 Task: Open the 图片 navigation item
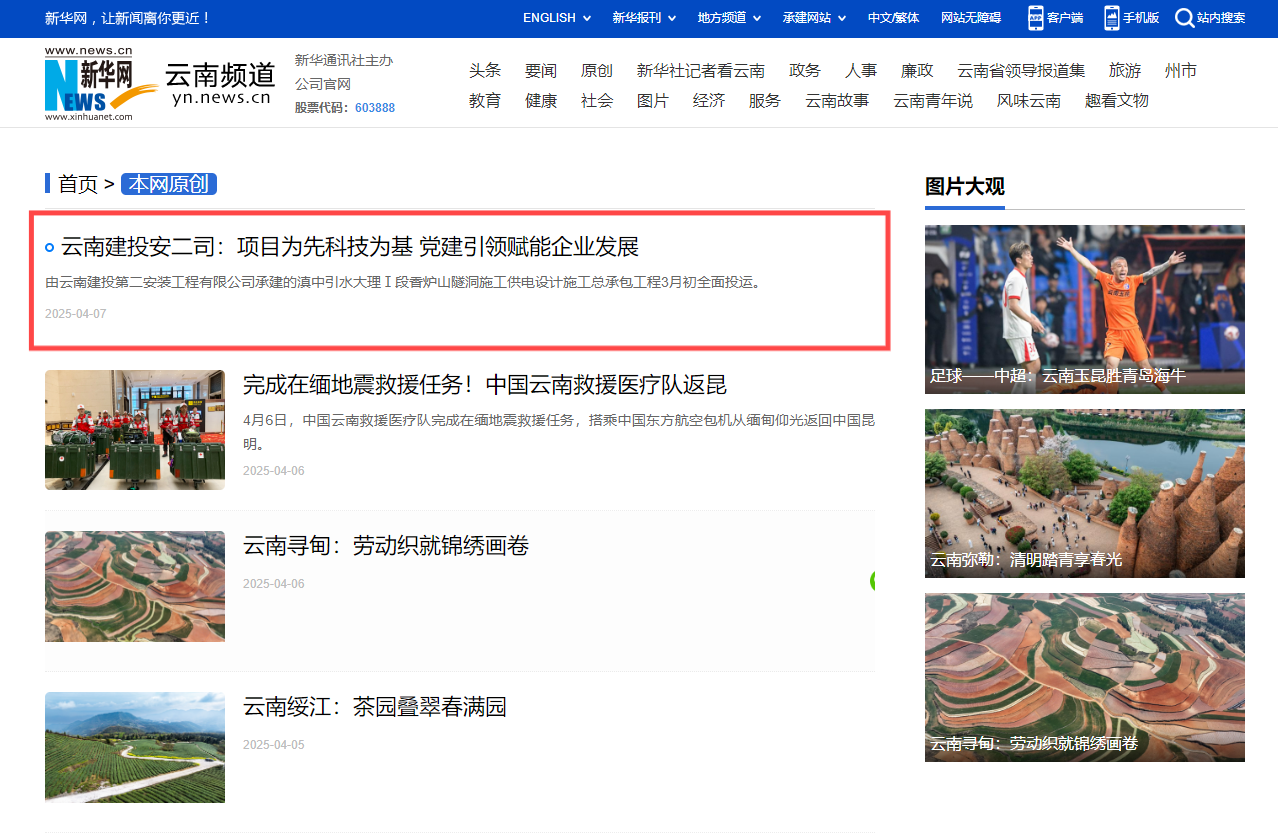coord(653,101)
